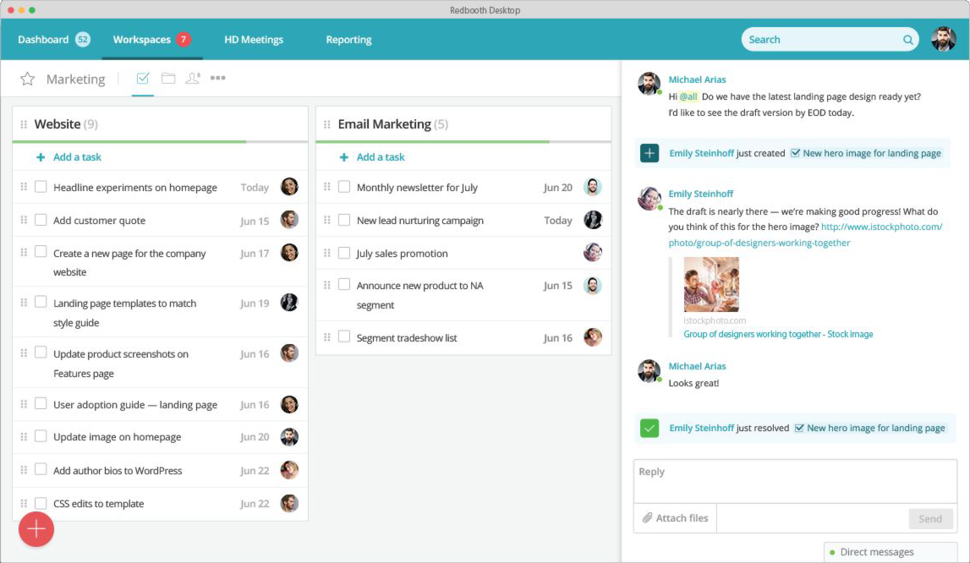Click assignee avatar on CSS edits to template
The image size is (970, 563).
[x=289, y=503]
